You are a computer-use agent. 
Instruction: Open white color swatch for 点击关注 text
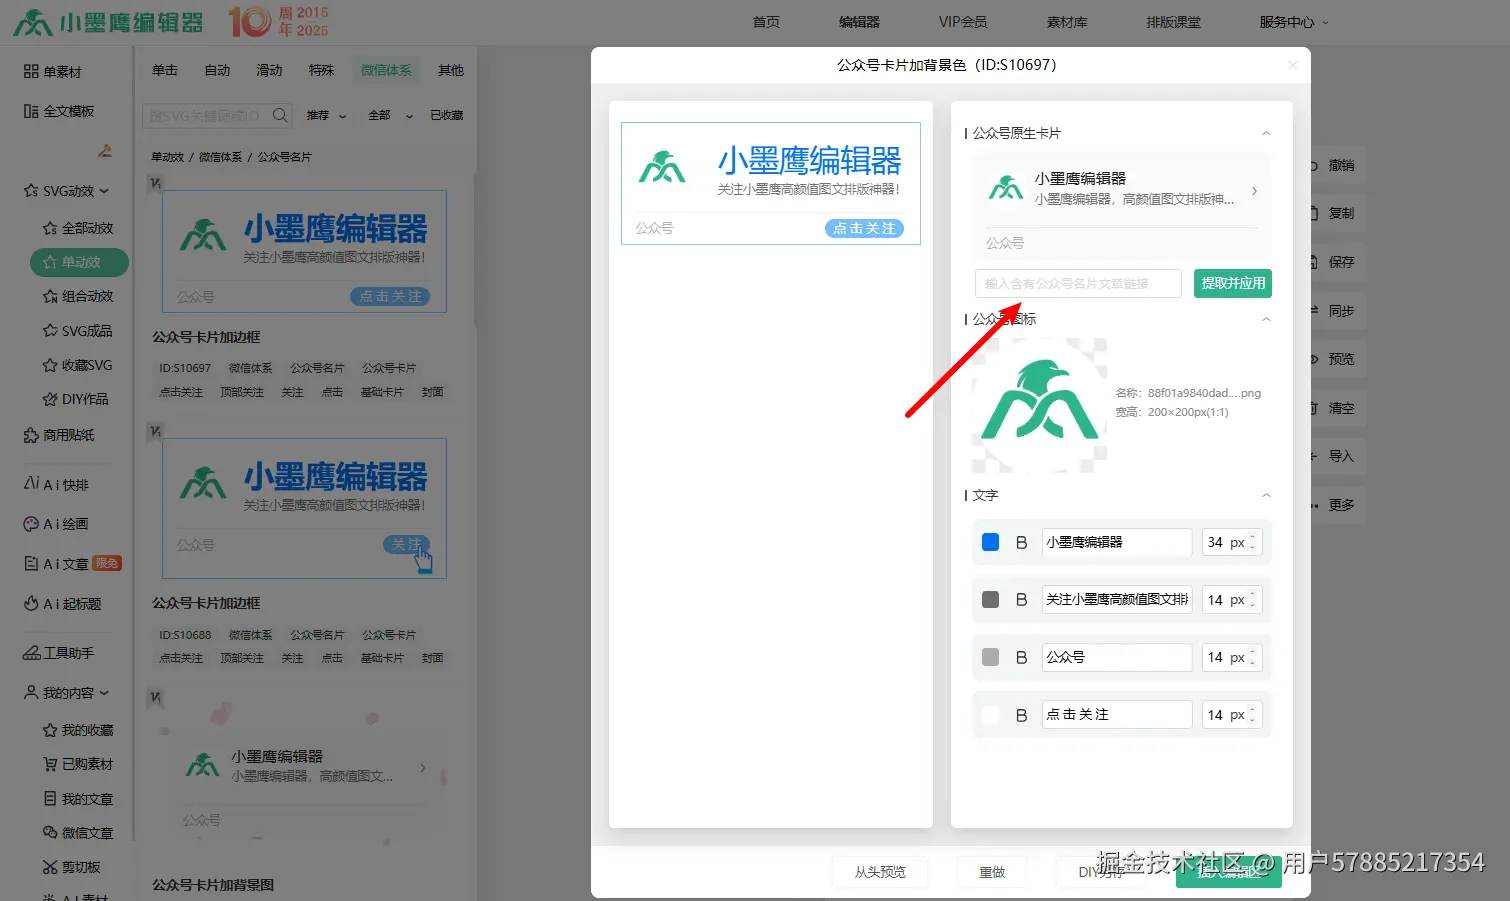coord(990,715)
